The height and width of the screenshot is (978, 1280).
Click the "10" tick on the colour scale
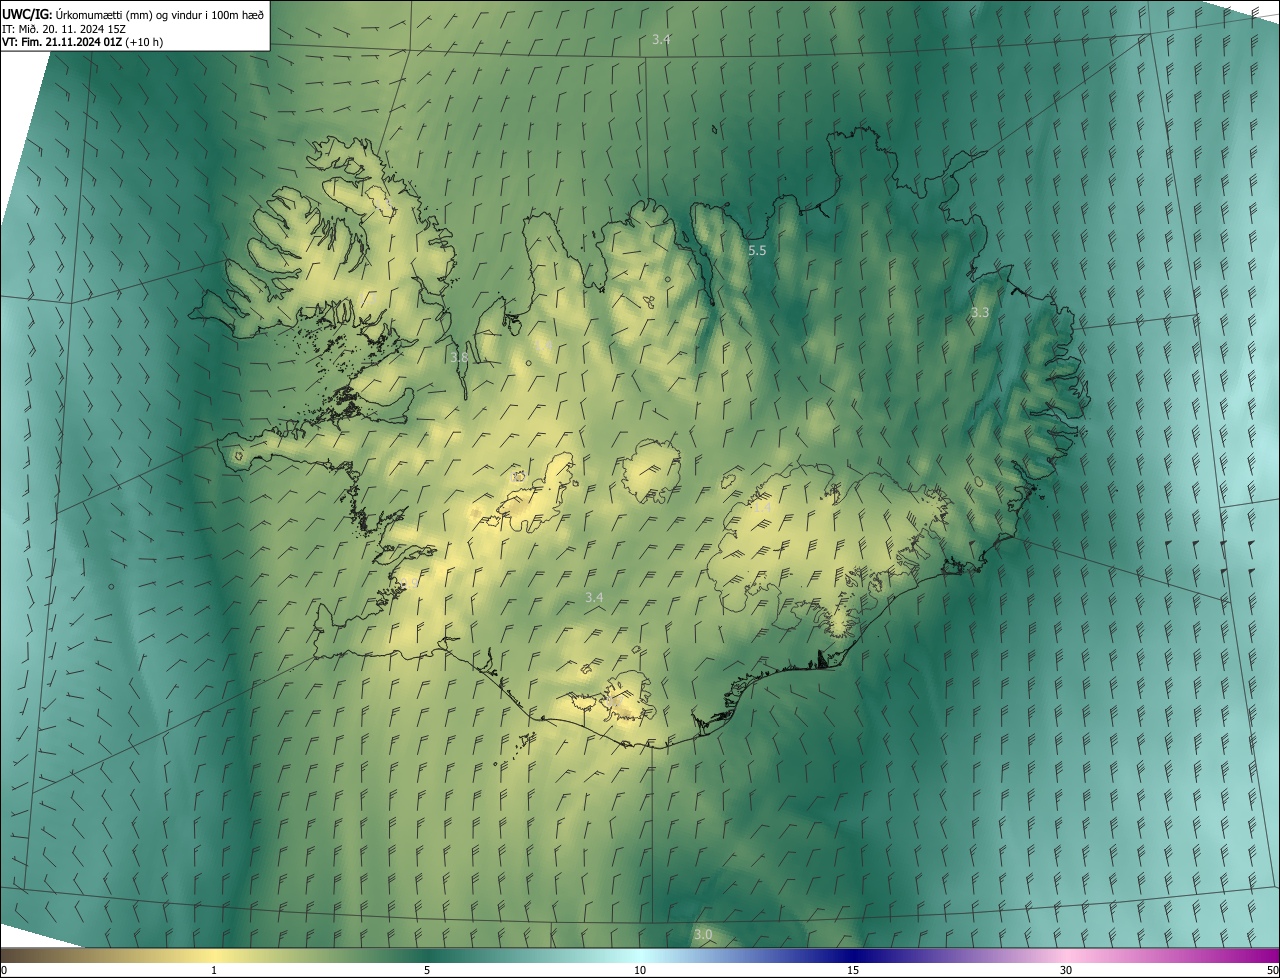(x=640, y=970)
